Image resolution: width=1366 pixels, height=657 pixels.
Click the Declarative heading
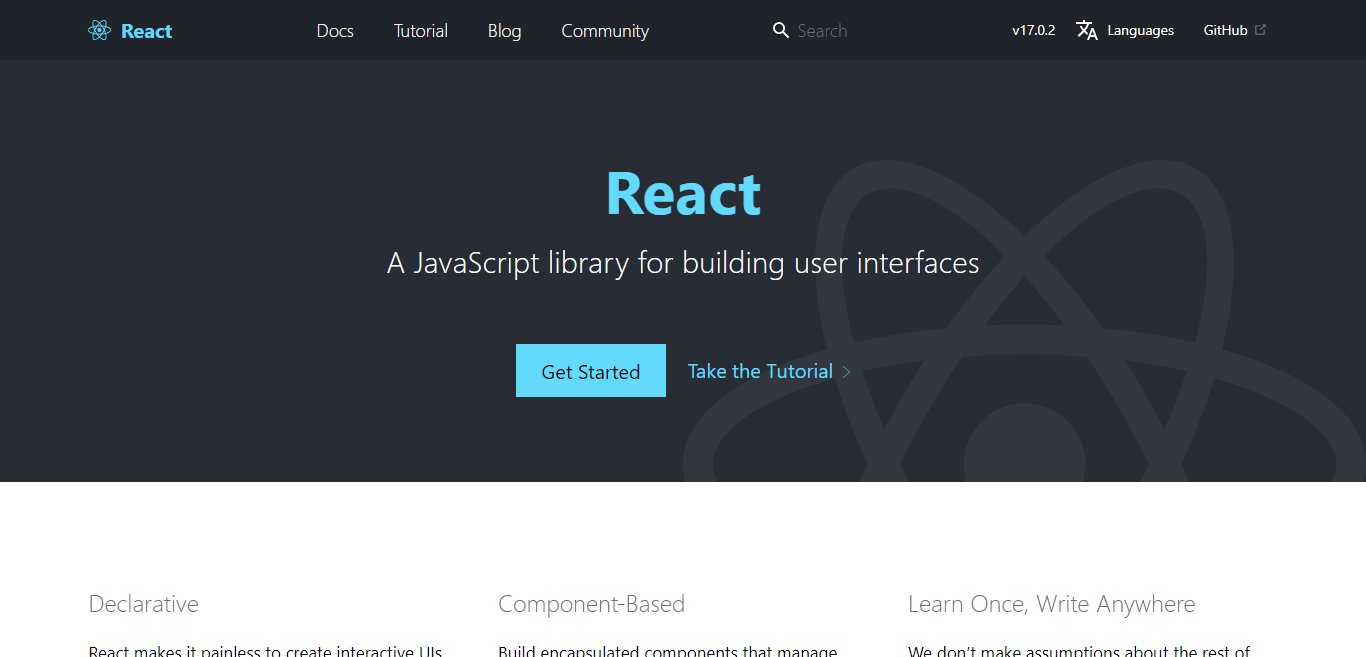(144, 604)
